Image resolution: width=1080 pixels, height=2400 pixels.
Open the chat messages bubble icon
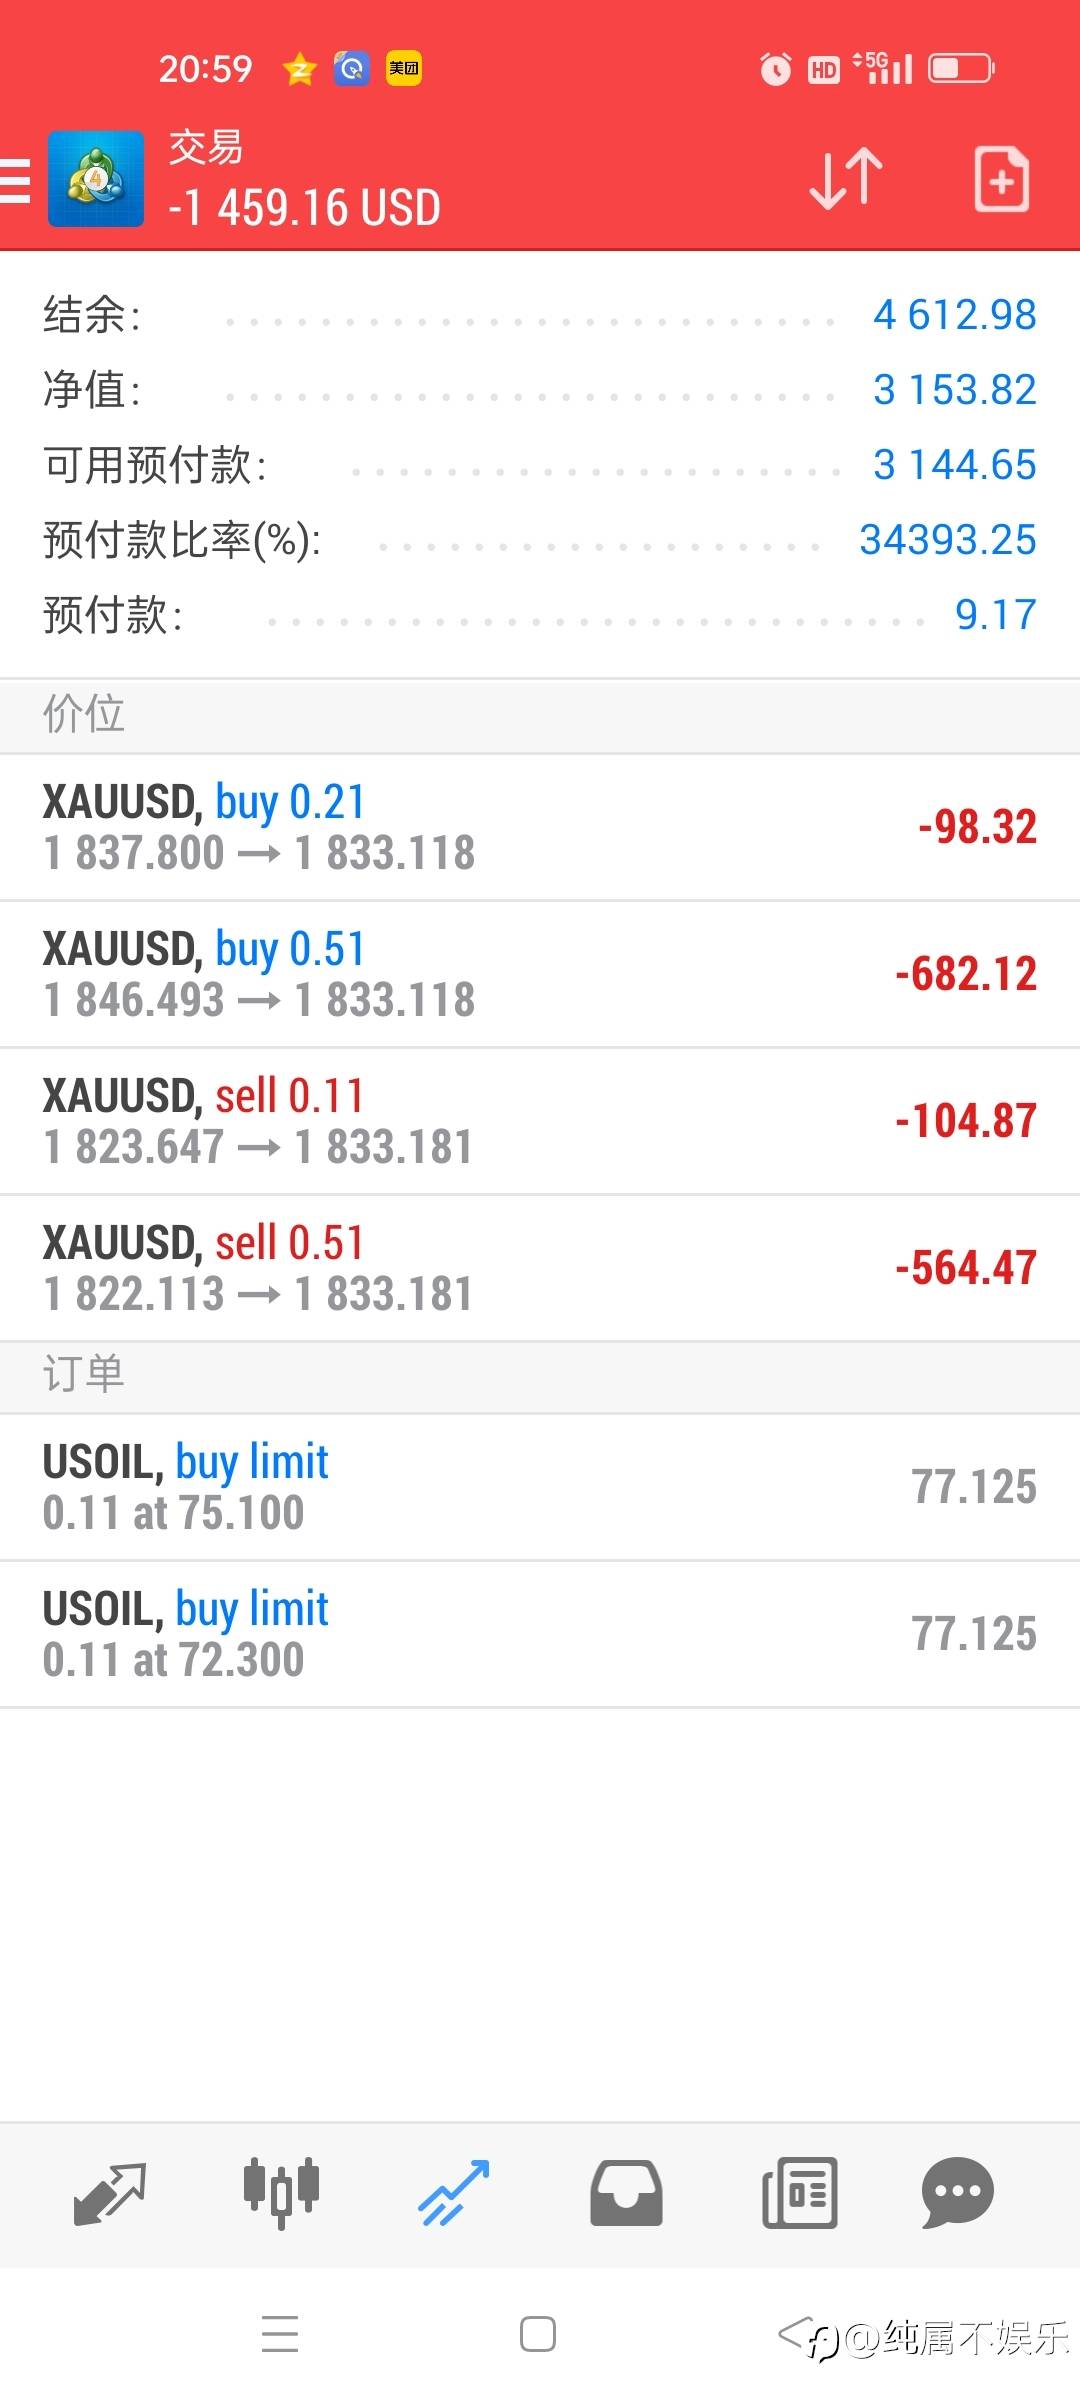coord(957,2193)
